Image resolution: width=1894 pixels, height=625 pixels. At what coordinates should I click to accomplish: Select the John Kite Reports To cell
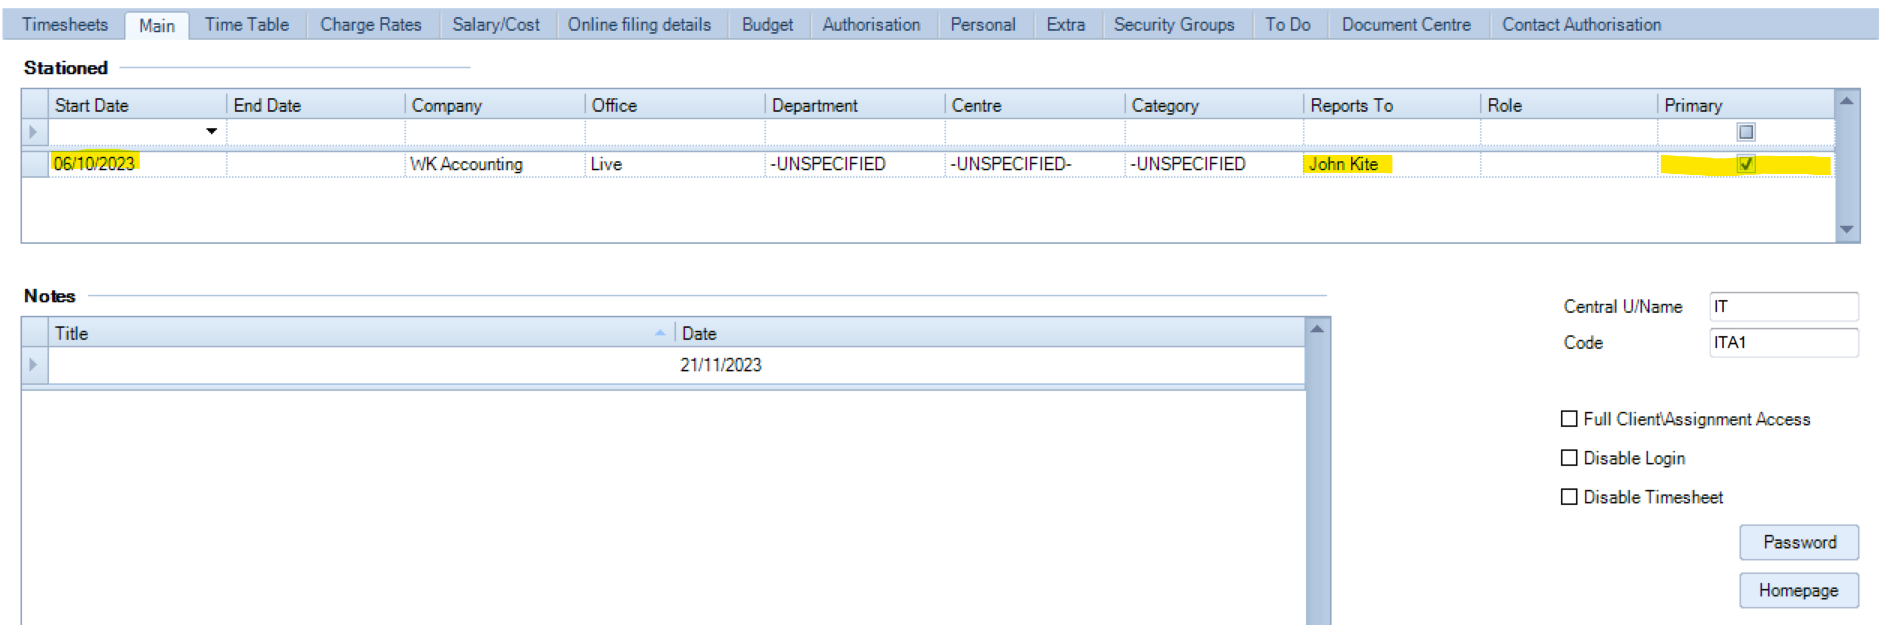tap(1392, 164)
